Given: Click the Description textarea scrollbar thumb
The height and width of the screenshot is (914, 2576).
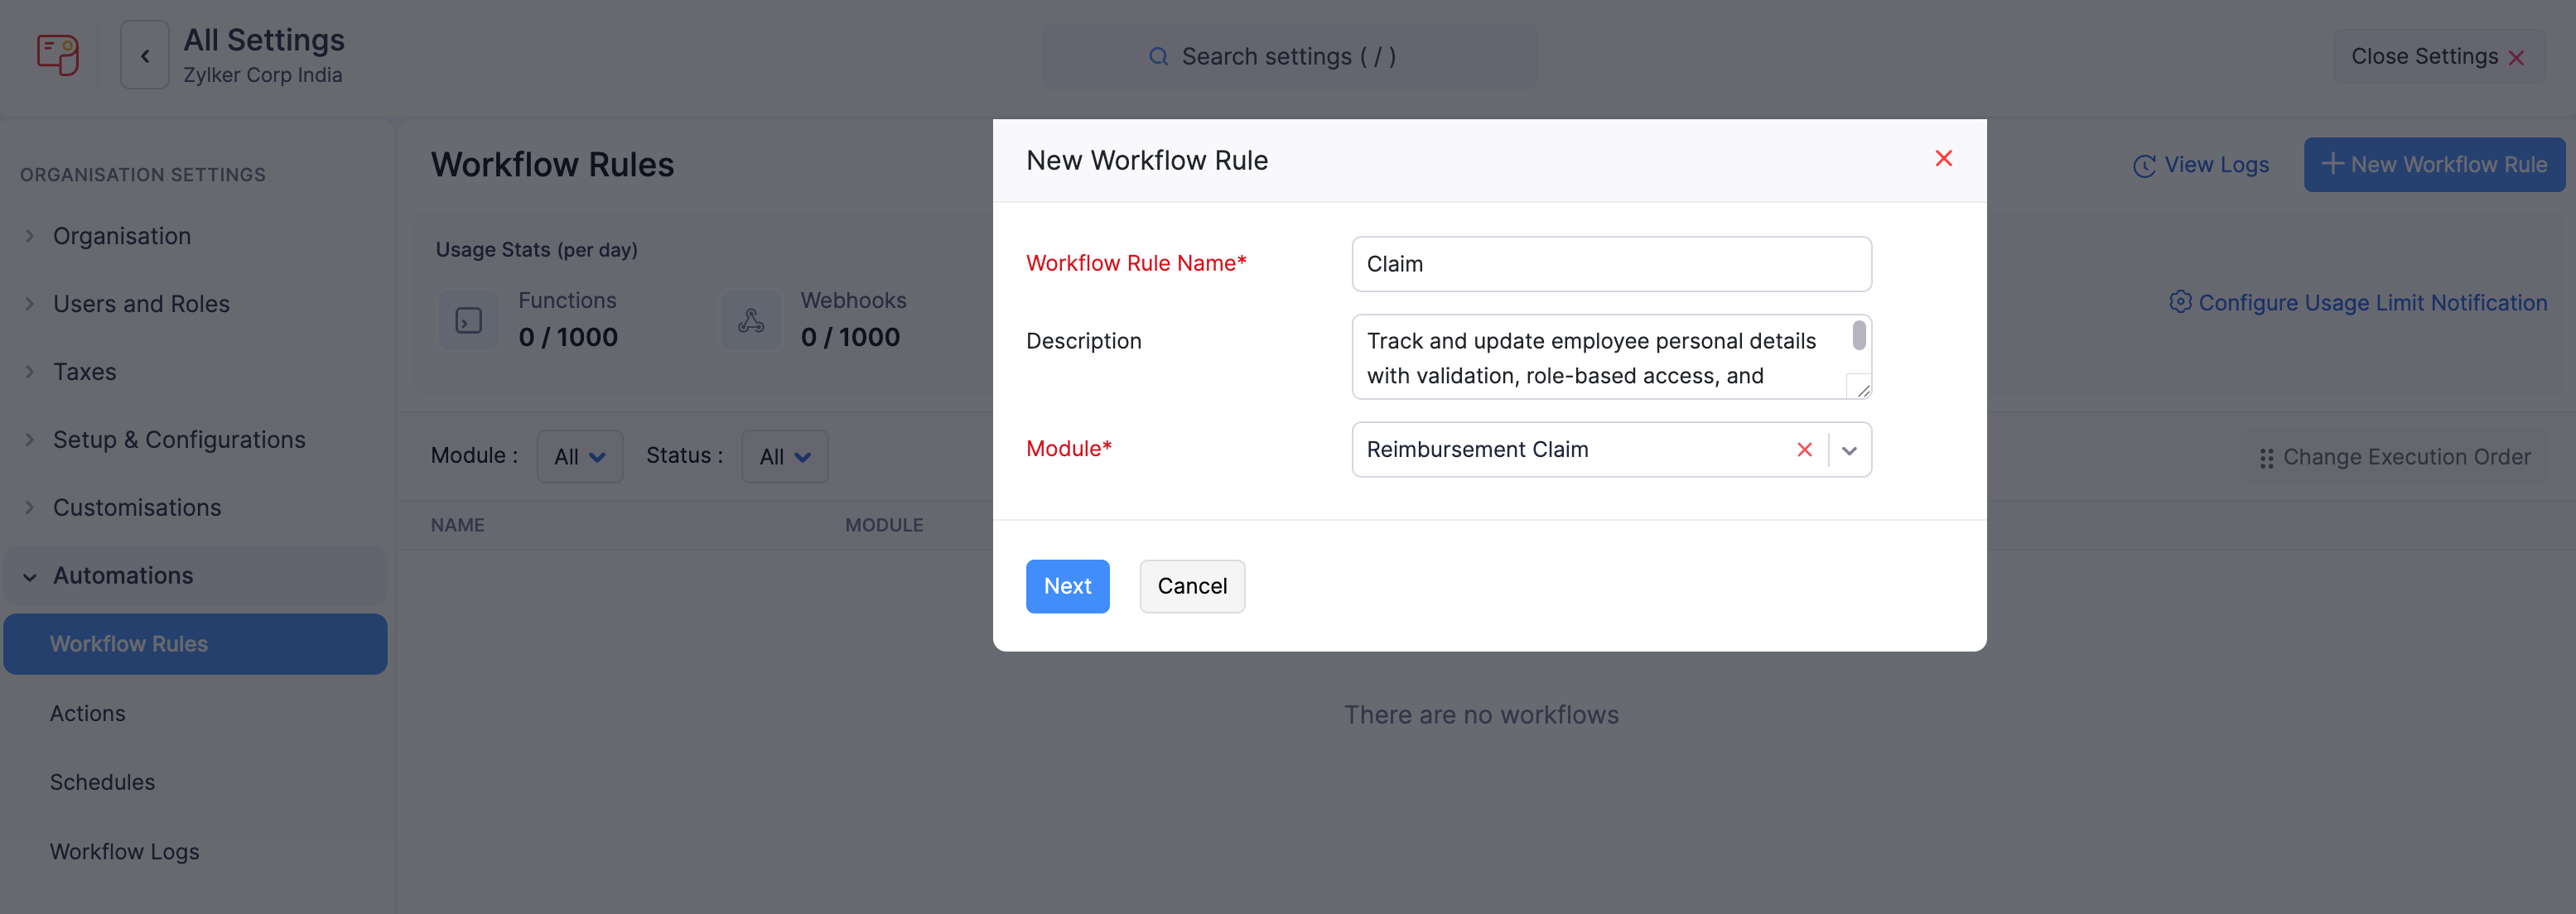Looking at the screenshot, I should [1858, 335].
